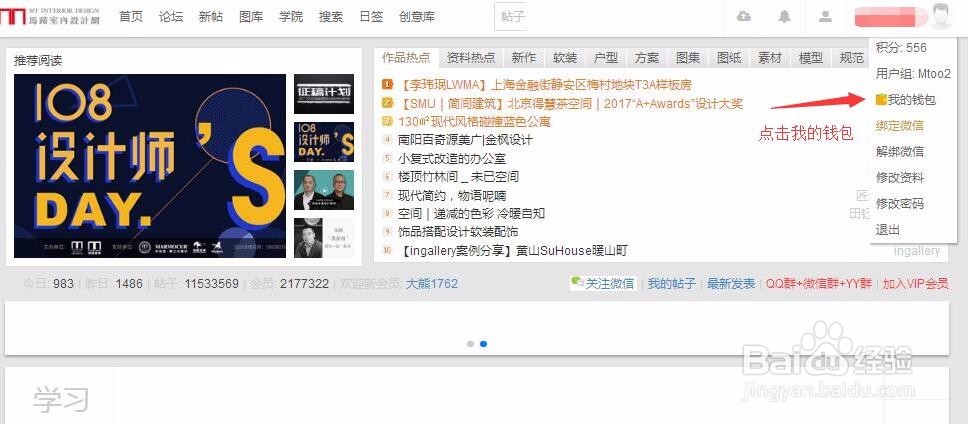
Task: Open 图库 navigation item
Action: coord(251,17)
